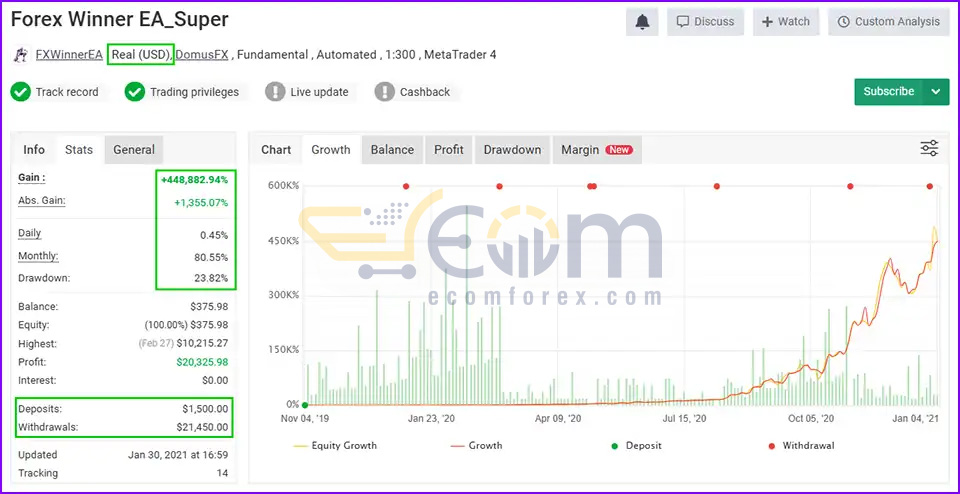Click the +1,355.07% Abs. Gain value
This screenshot has height=494, width=960.
pyautogui.click(x=201, y=203)
